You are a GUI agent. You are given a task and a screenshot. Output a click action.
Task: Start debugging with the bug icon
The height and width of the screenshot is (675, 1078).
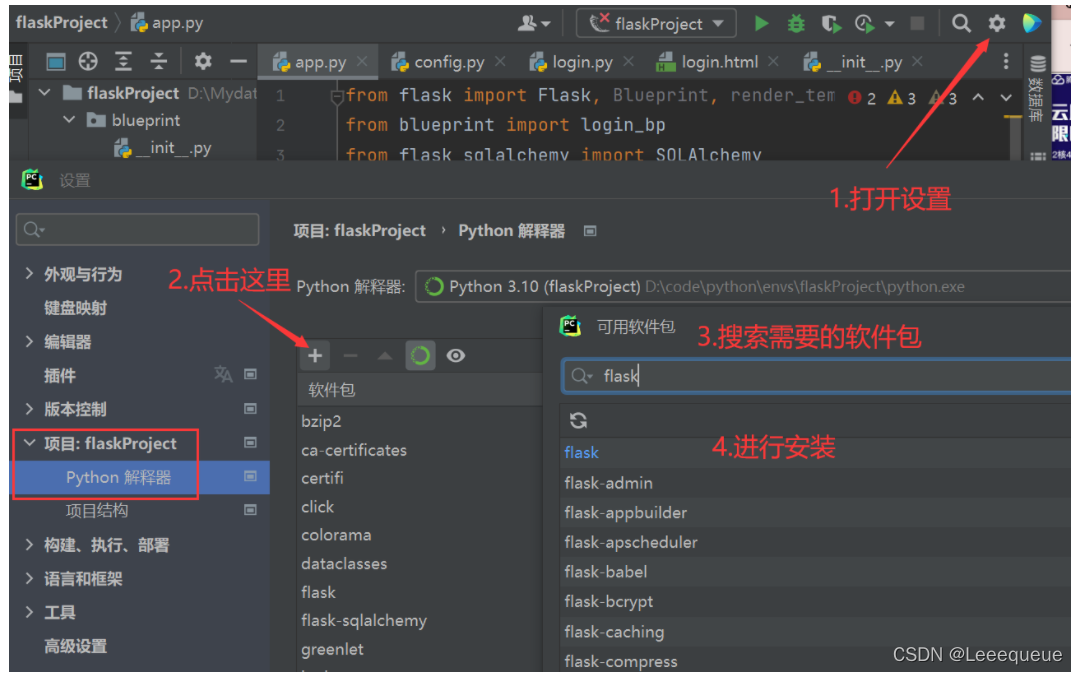pos(796,23)
